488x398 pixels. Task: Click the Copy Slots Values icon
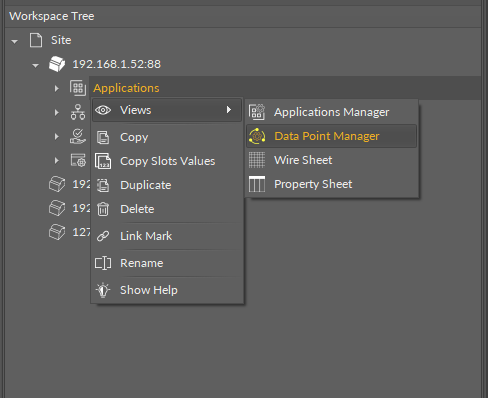(103, 161)
